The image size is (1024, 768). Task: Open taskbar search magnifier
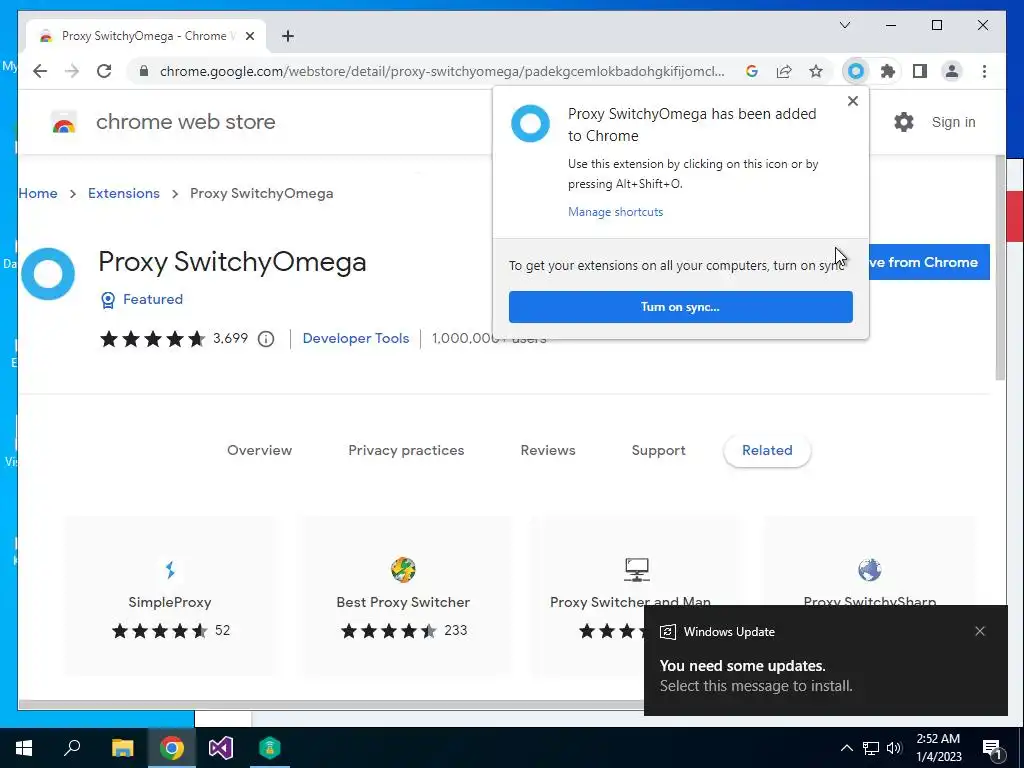[72, 748]
